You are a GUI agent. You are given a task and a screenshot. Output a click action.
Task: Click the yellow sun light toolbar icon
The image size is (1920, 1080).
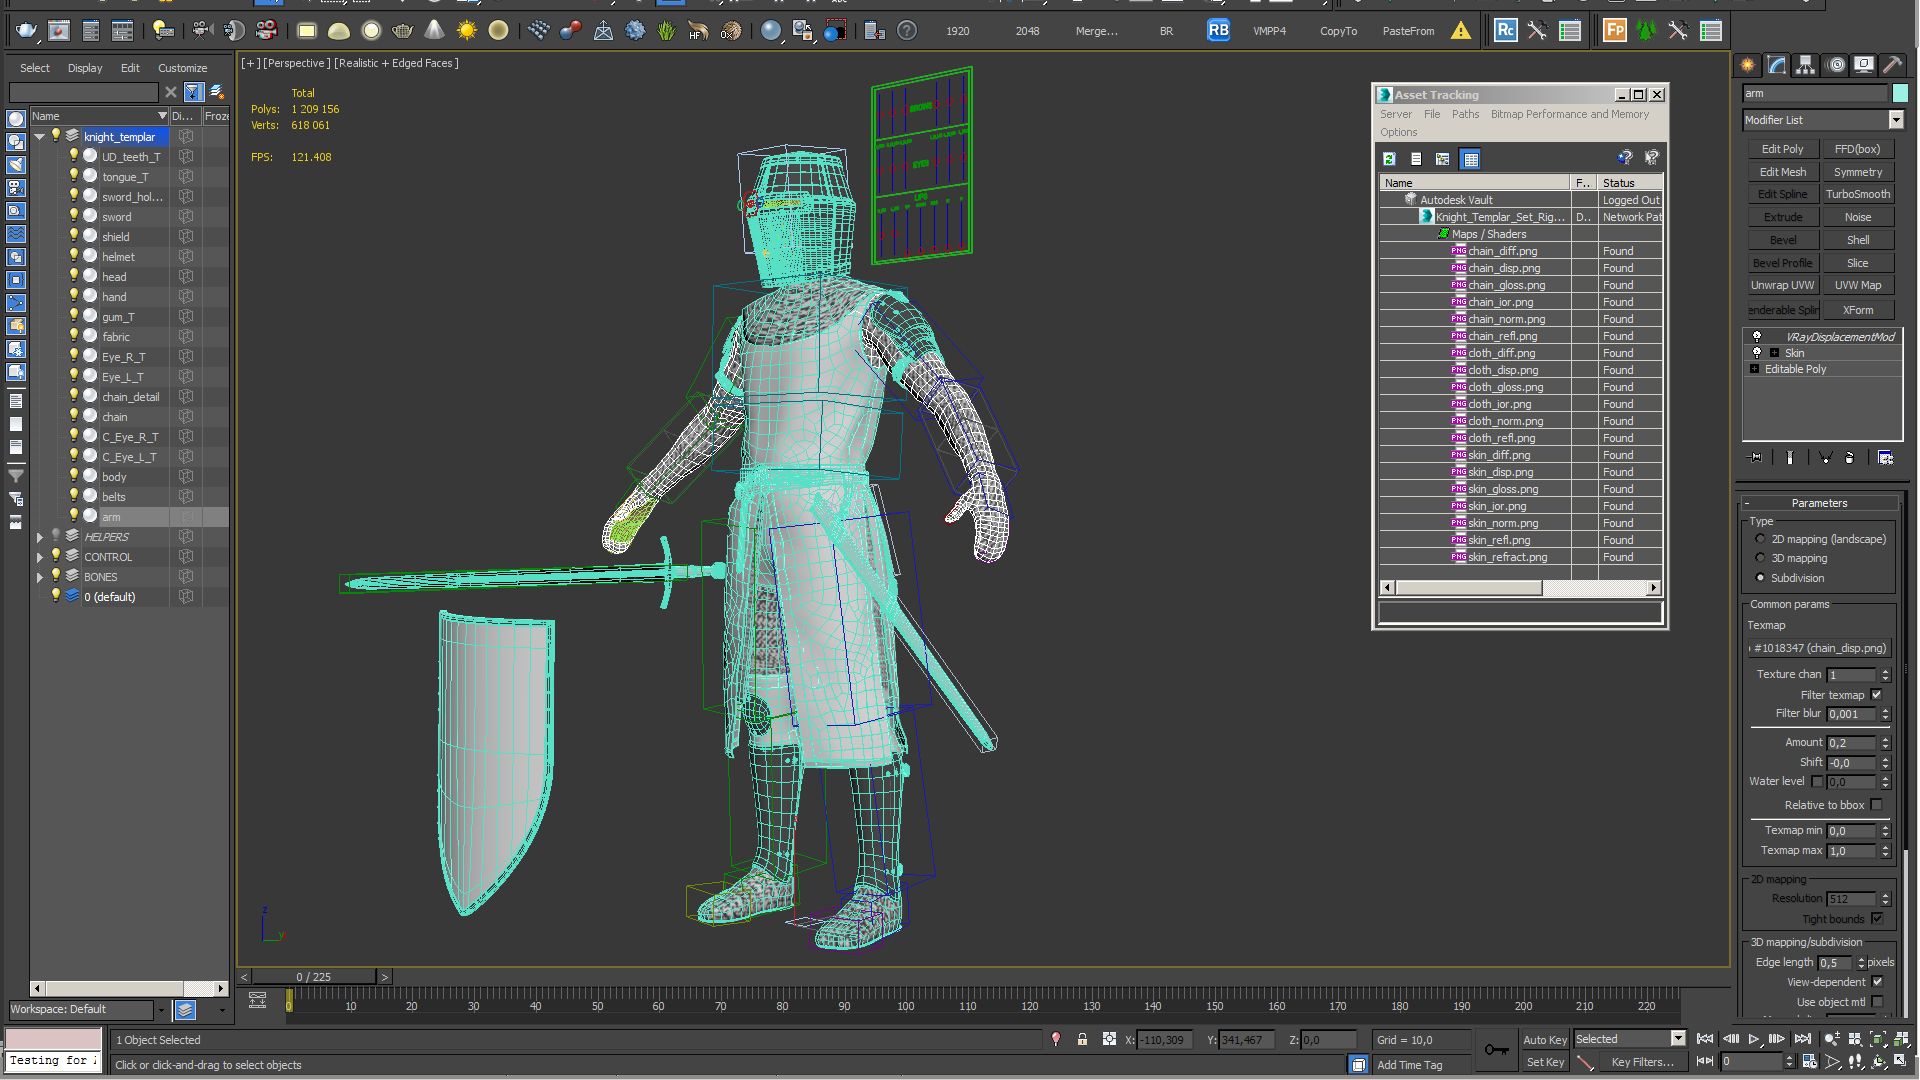point(467,31)
